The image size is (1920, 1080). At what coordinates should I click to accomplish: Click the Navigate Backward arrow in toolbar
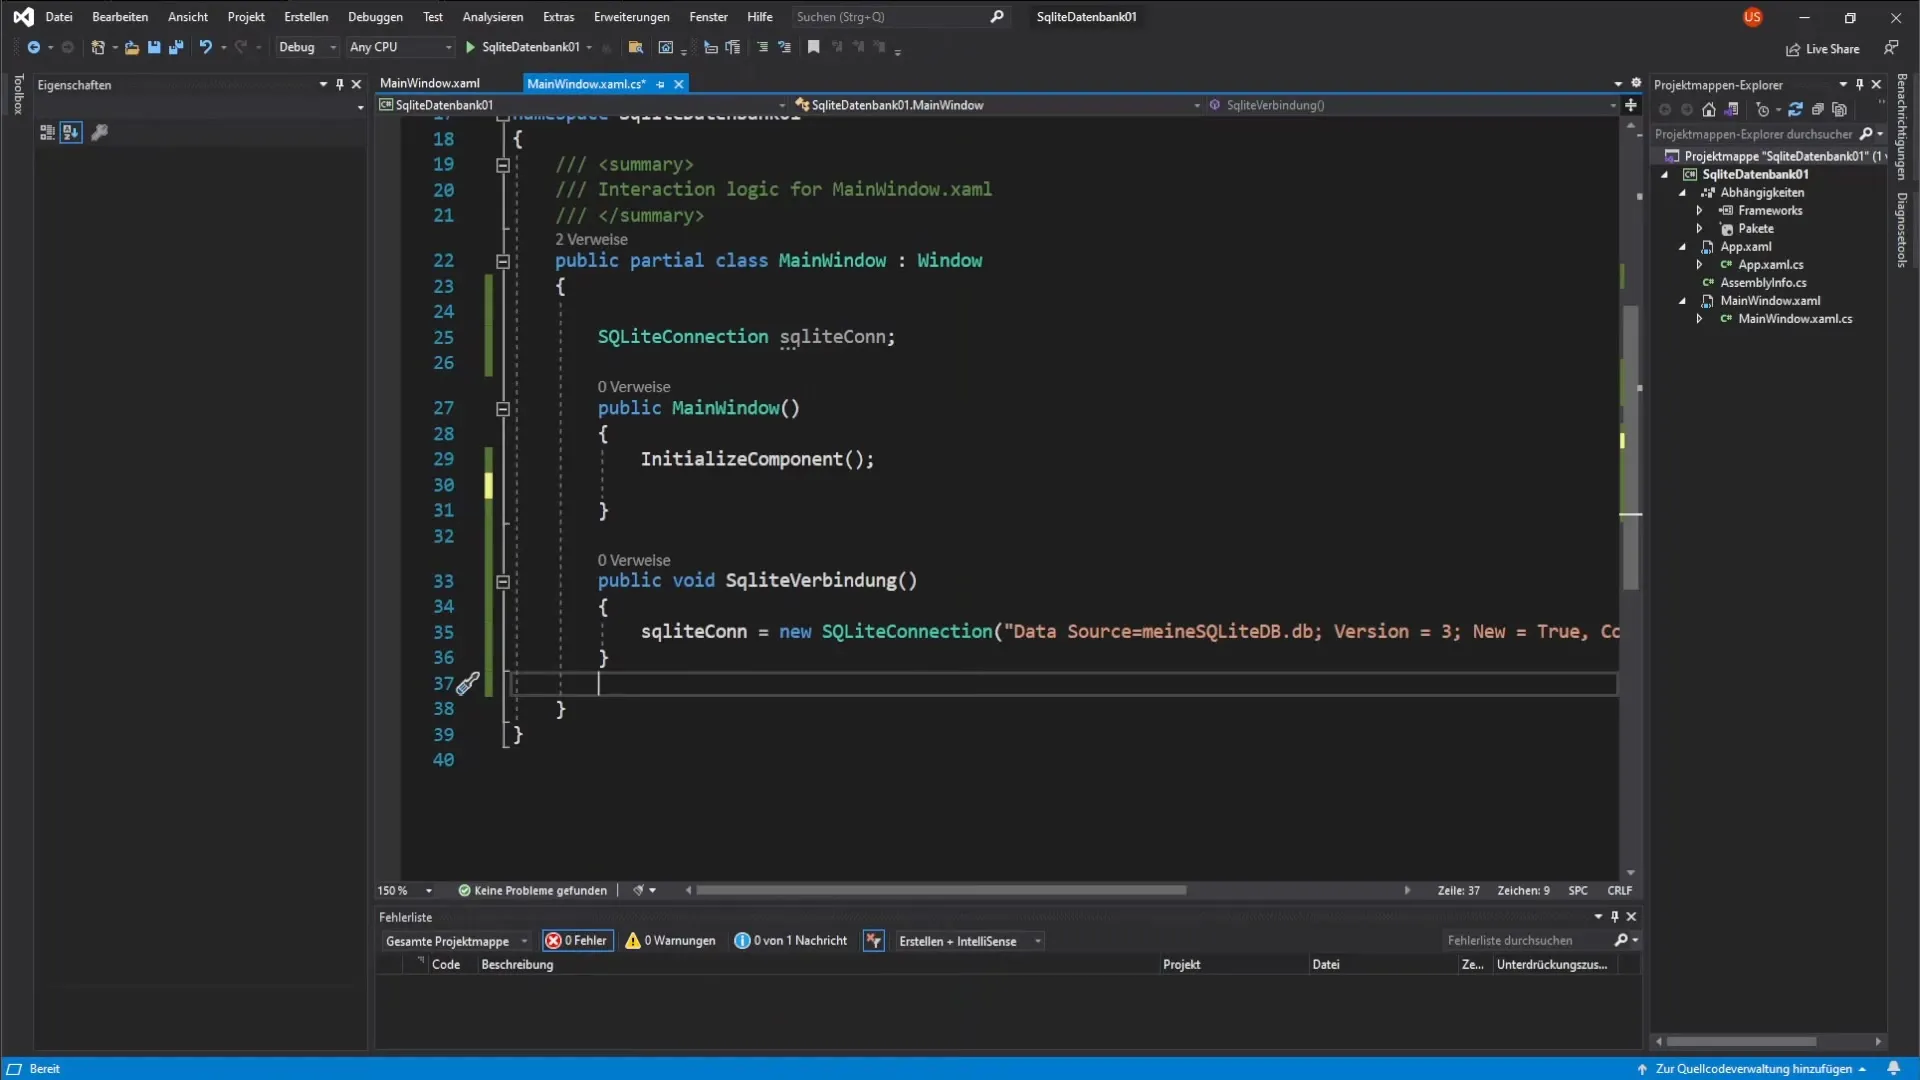tap(33, 47)
